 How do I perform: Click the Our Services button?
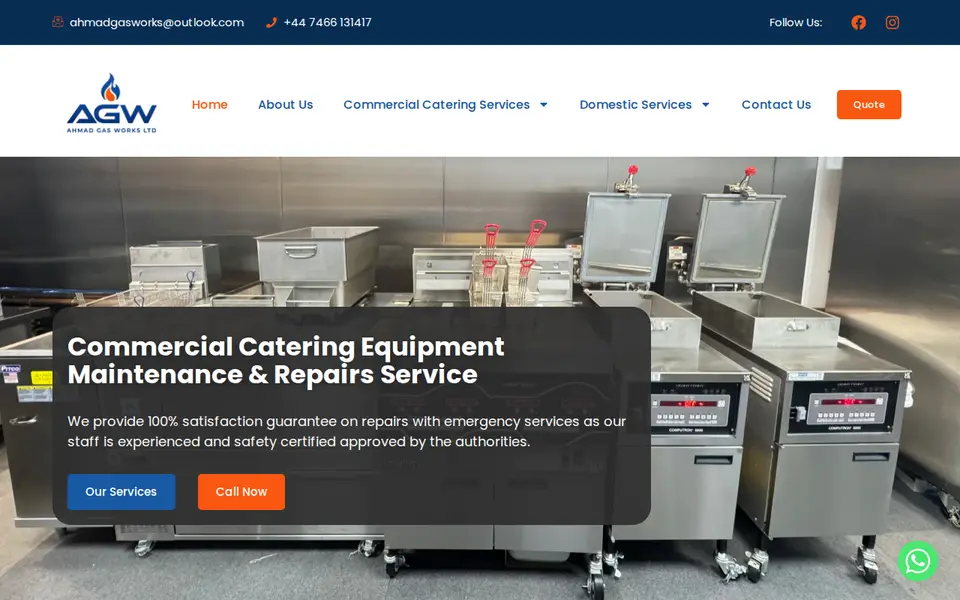point(121,492)
